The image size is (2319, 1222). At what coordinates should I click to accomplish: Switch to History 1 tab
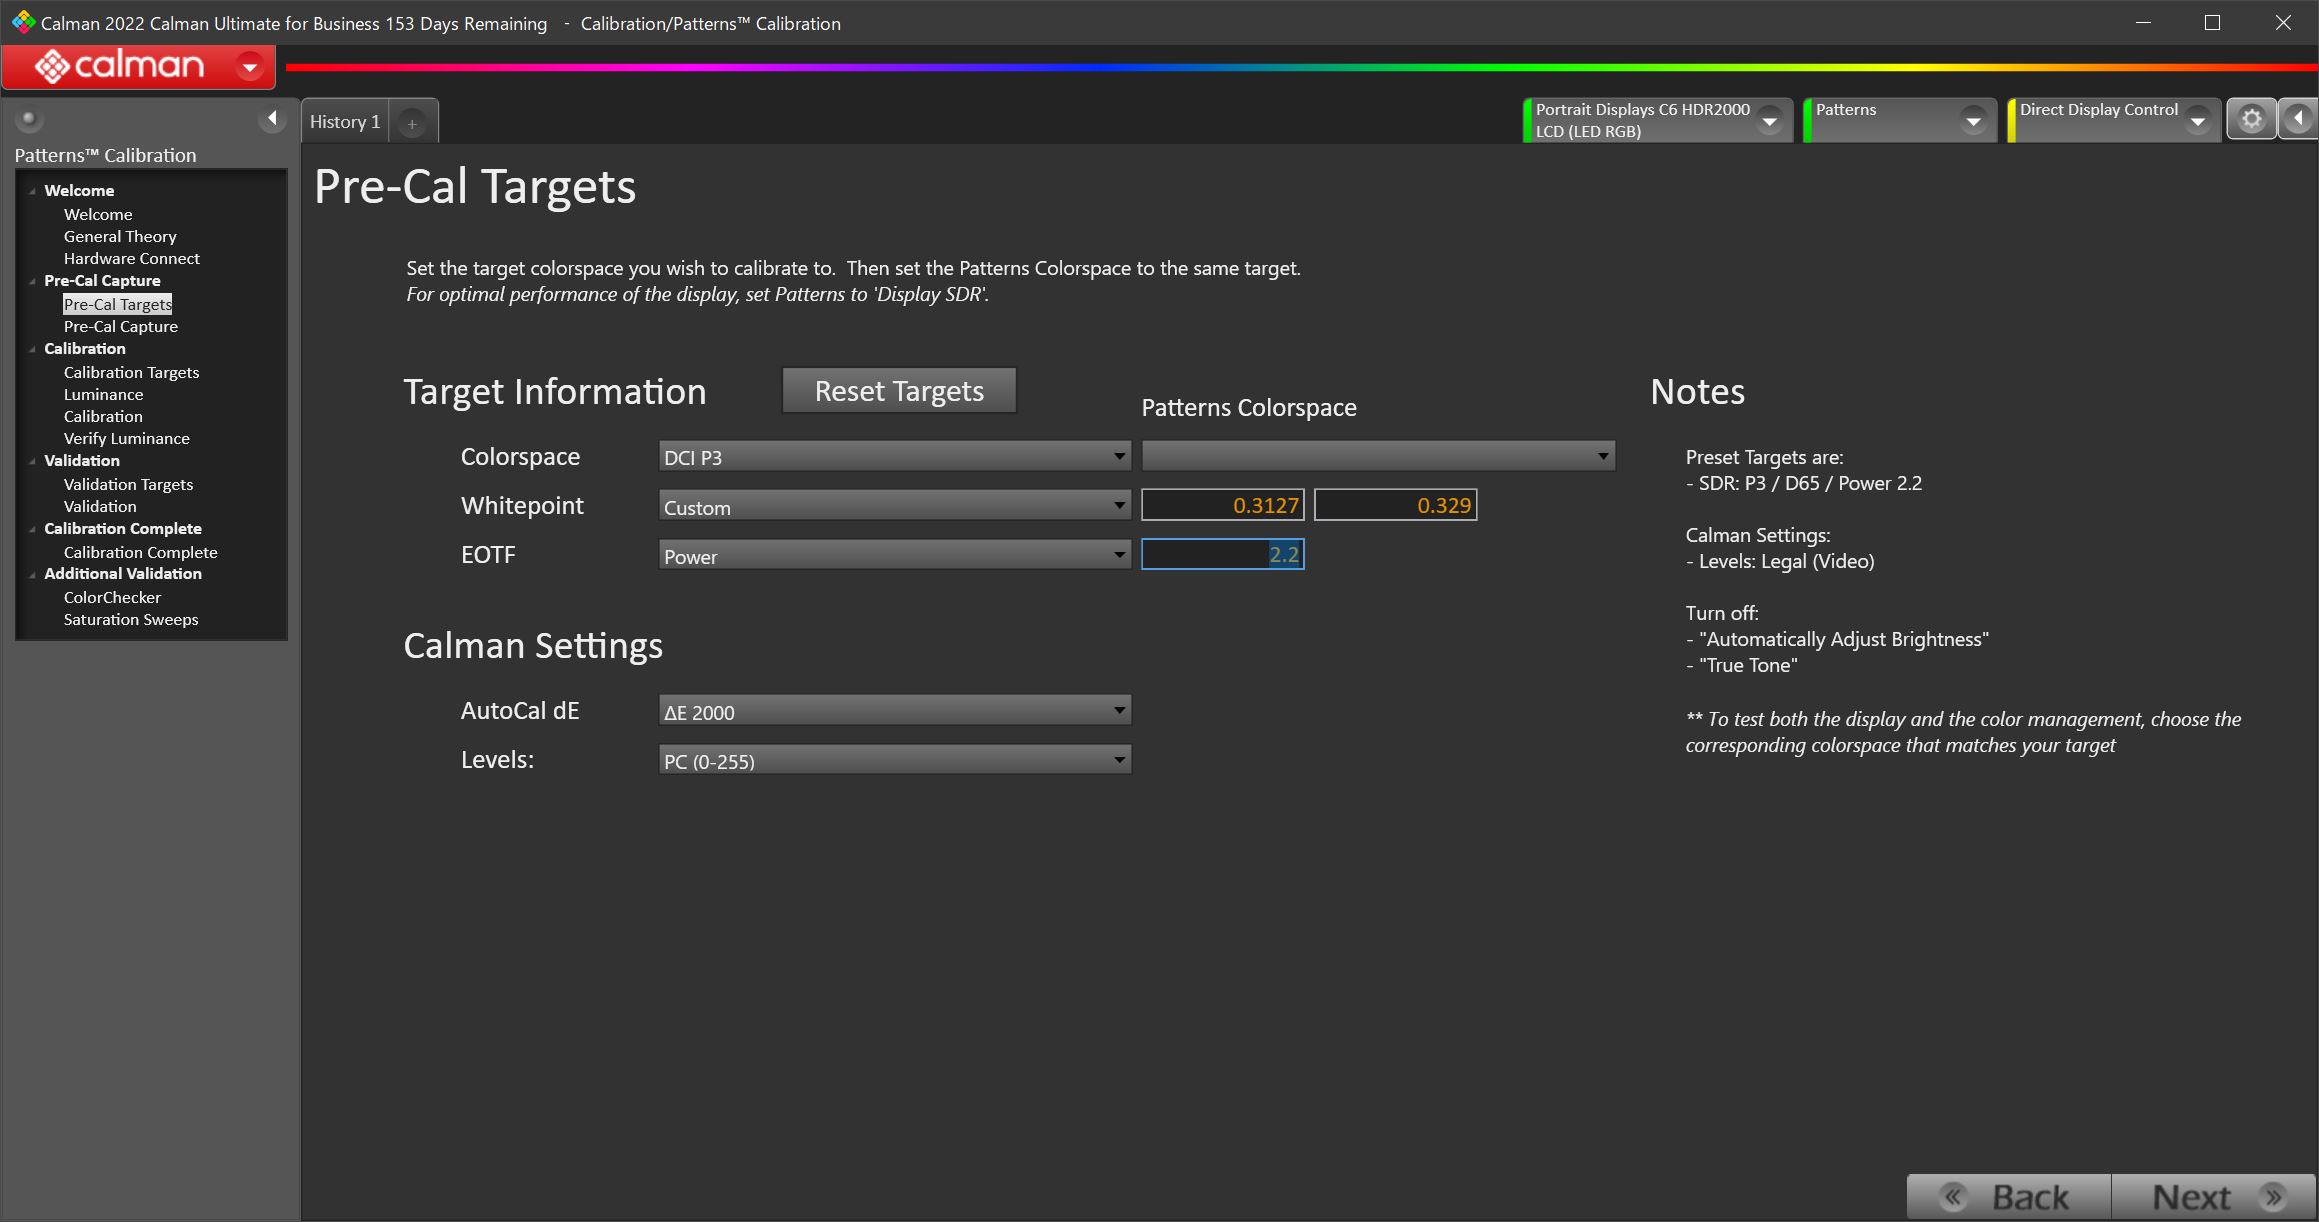[x=345, y=122]
